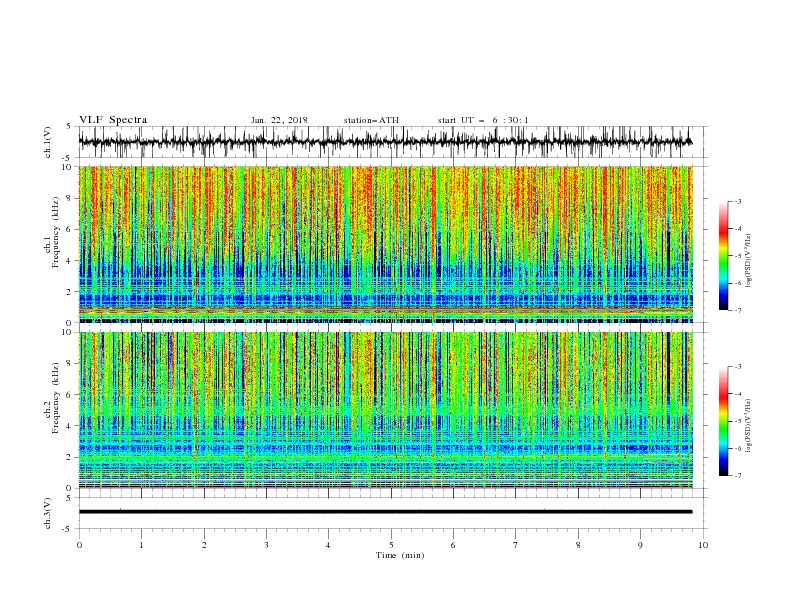Click the "5" tick on the ch.1(V) axis
792x612 pixels.
point(69,127)
